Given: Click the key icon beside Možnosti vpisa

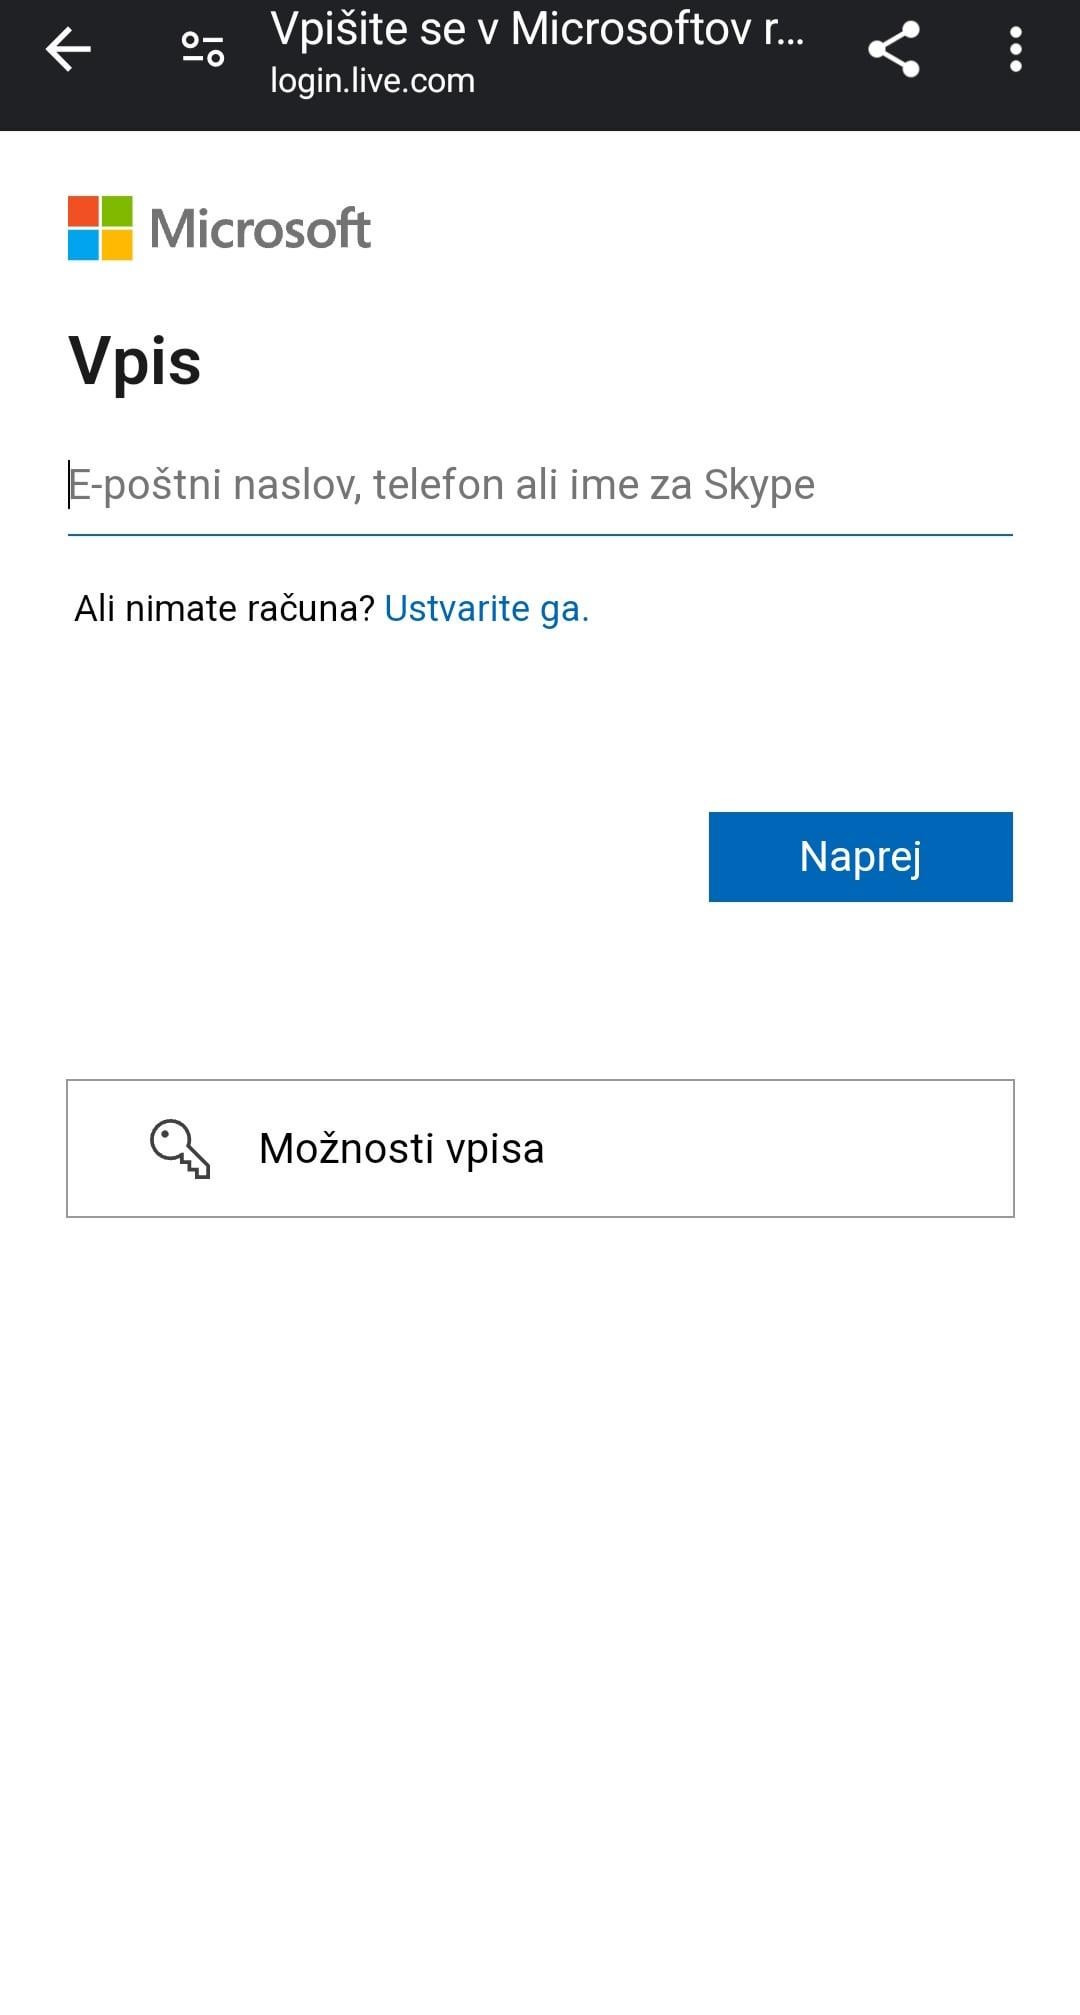Looking at the screenshot, I should pos(180,1148).
